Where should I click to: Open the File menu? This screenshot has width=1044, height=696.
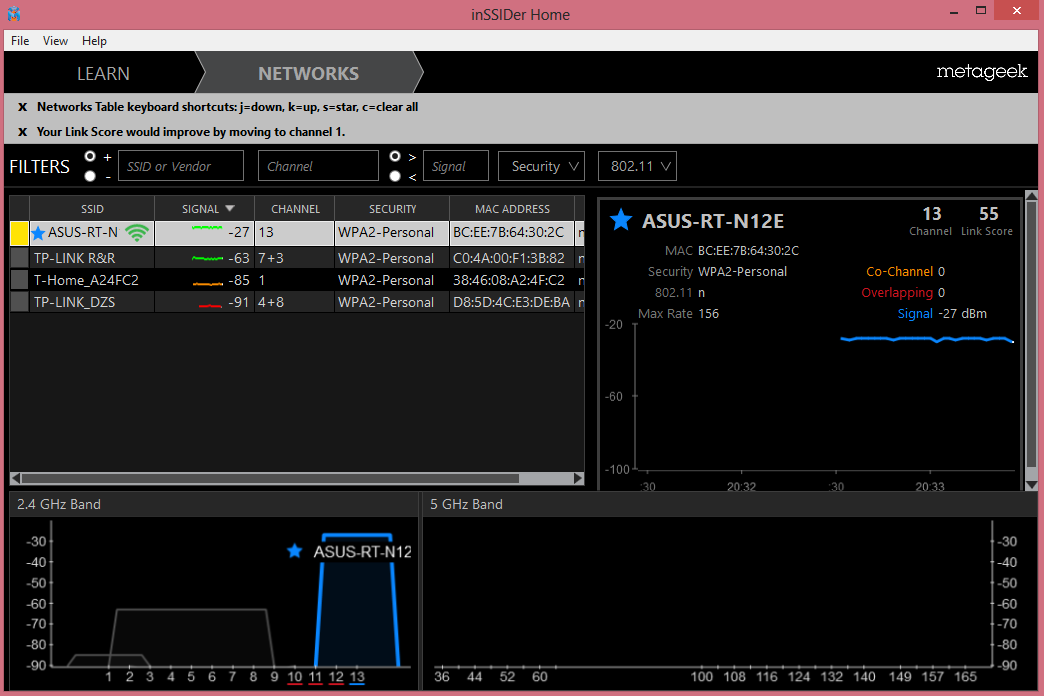[20, 41]
